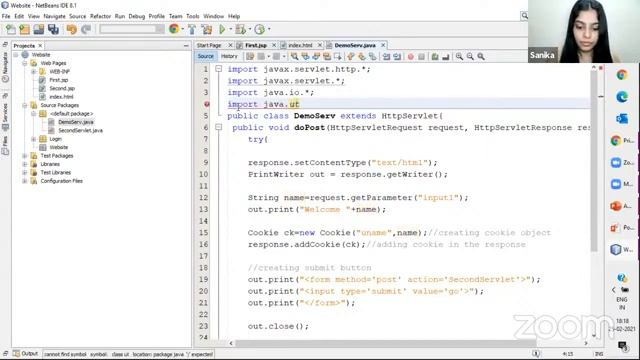
Task: Expand the Login package node
Action: click(34, 139)
